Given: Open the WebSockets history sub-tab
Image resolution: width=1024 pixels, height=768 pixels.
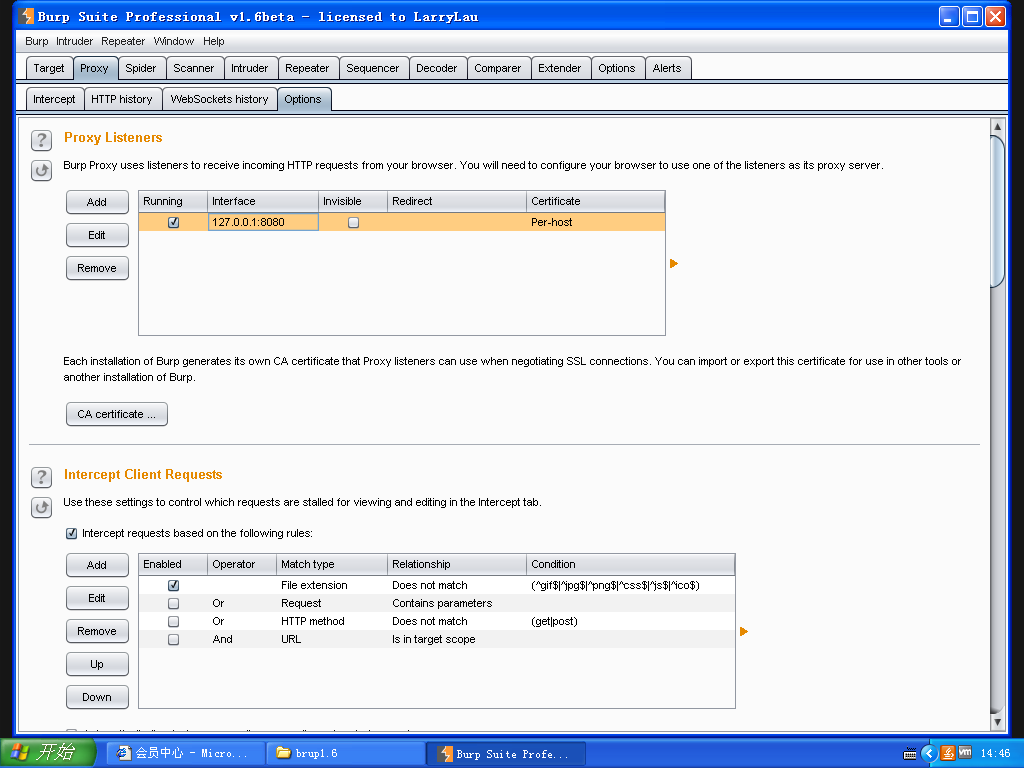Looking at the screenshot, I should point(219,99).
